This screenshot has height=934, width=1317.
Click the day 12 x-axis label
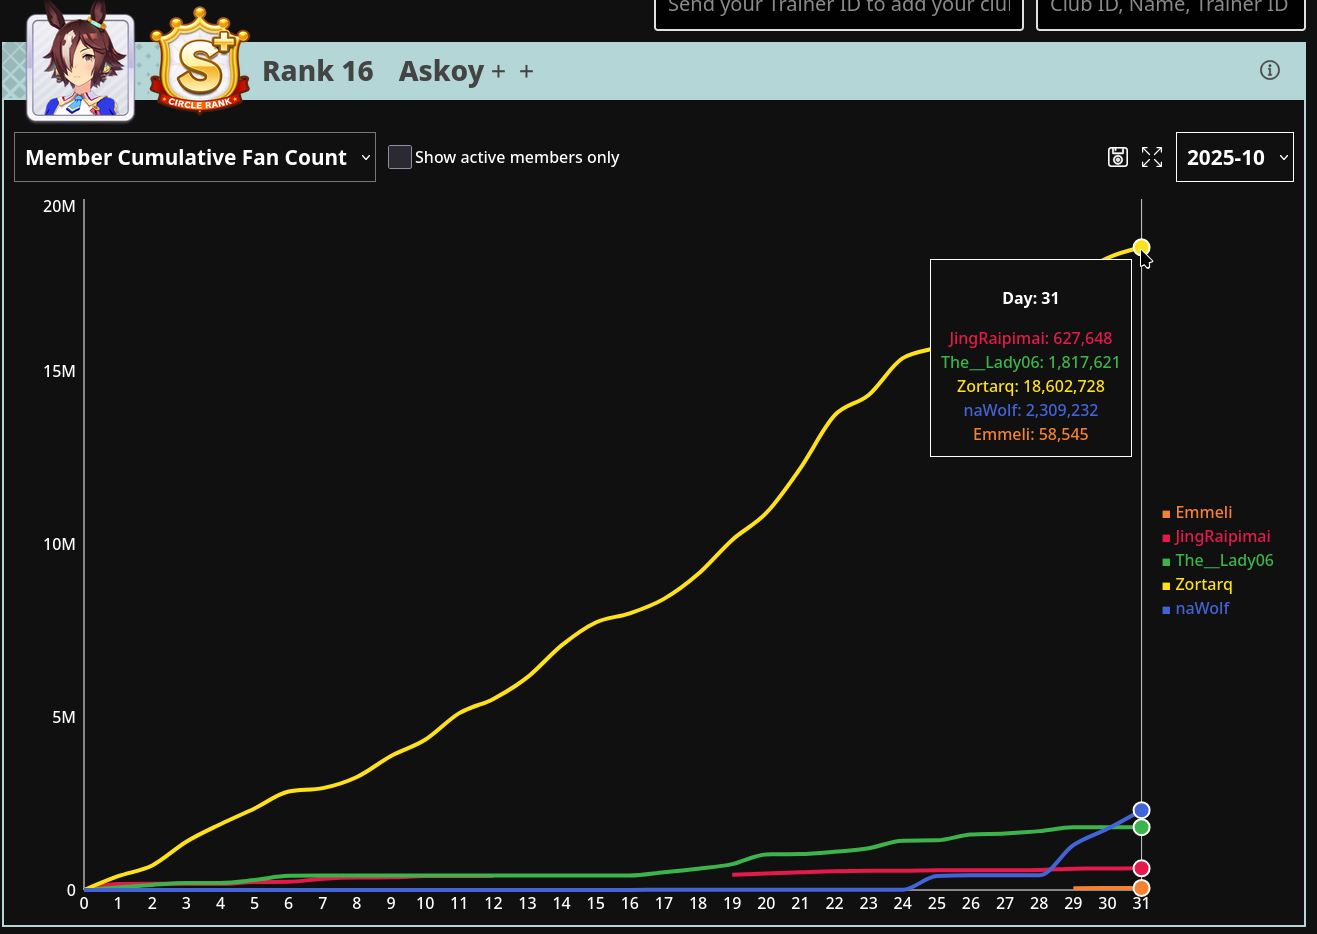[x=493, y=903]
